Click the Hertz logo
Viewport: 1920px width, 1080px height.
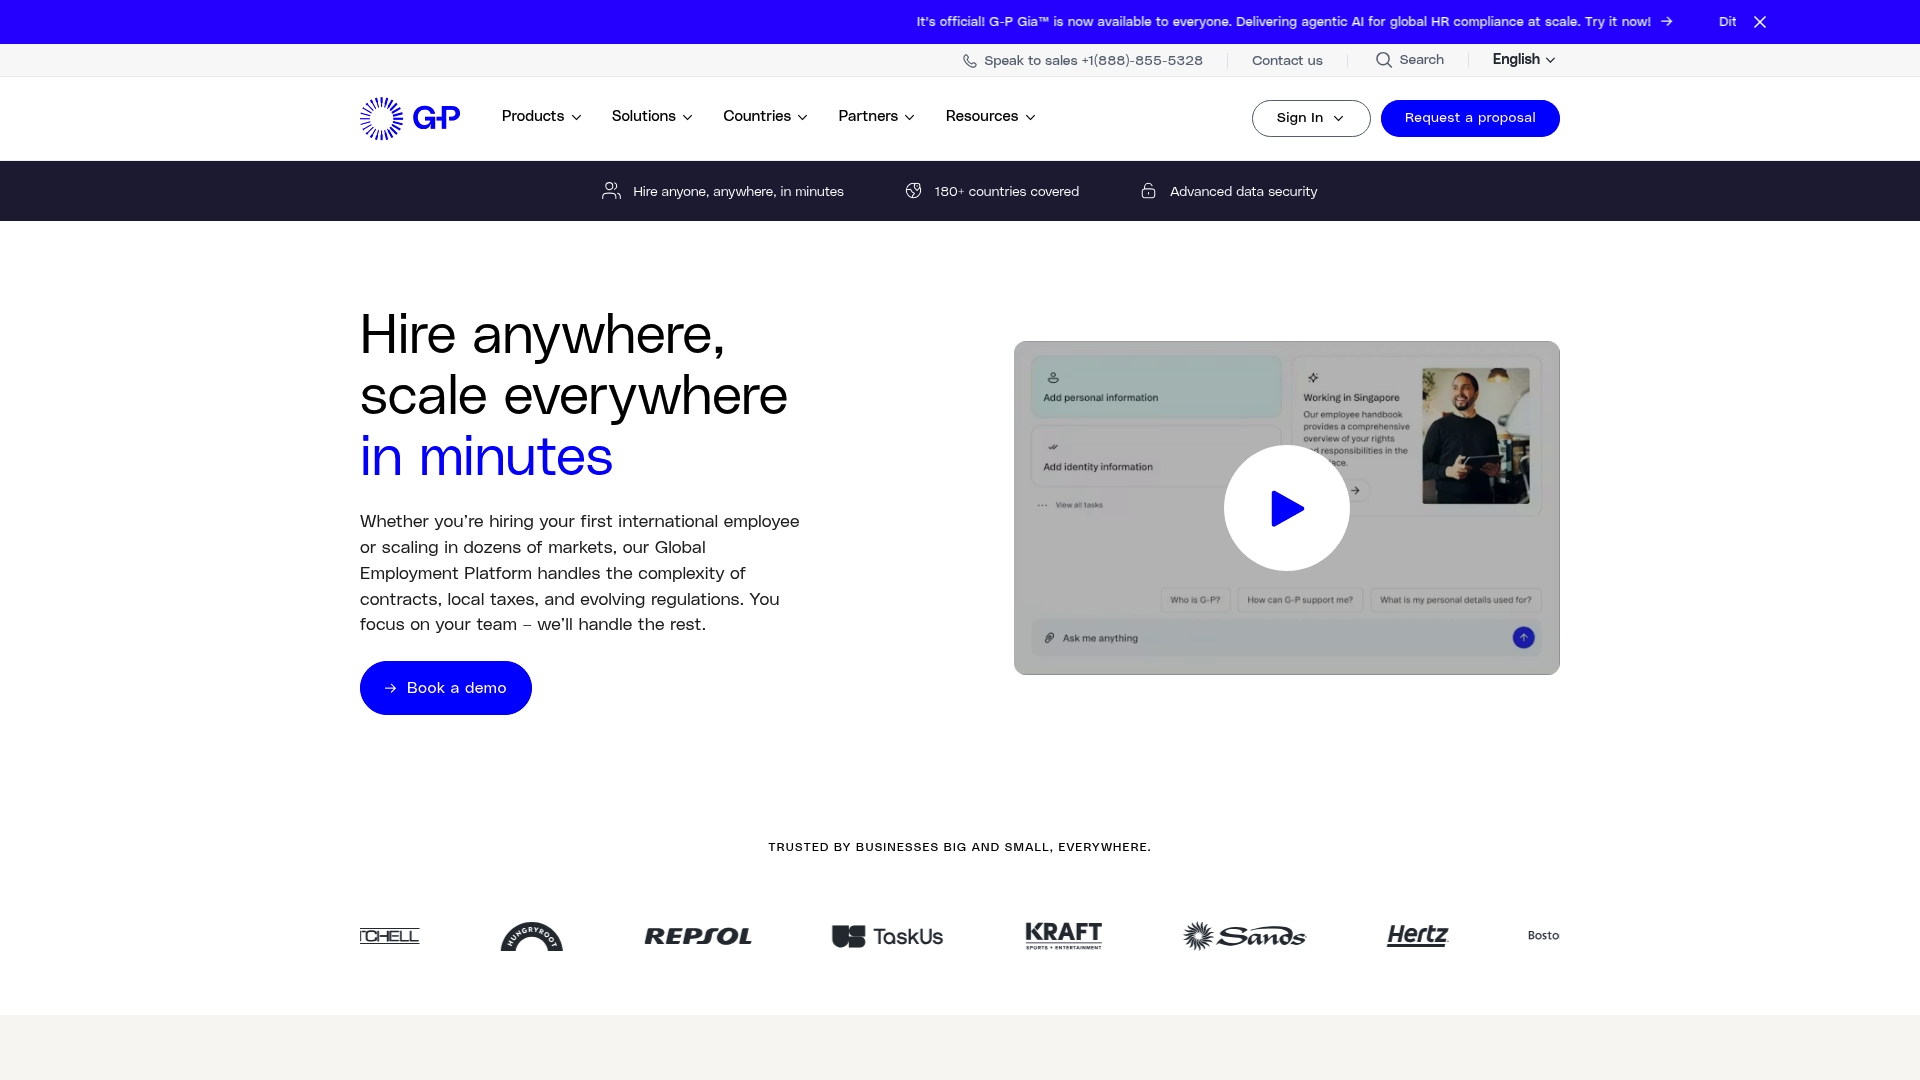click(x=1418, y=935)
